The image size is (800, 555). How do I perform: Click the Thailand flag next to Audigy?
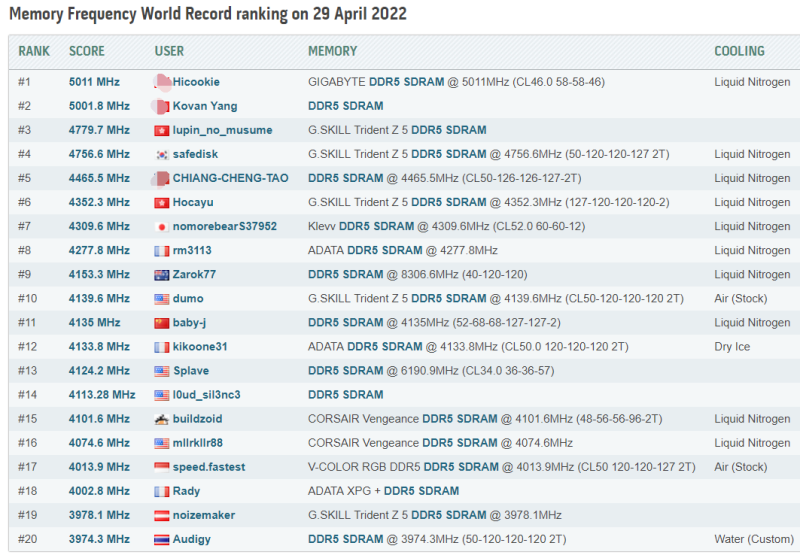(162, 540)
